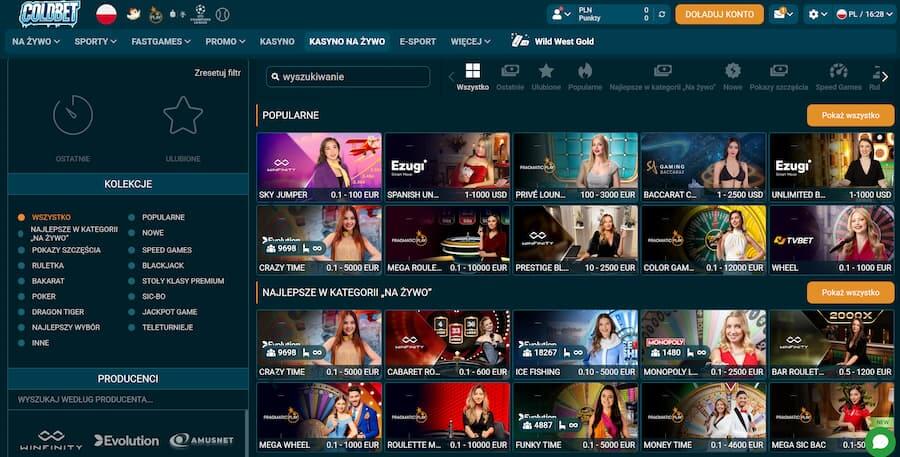
Task: Open the Wild West Gold promo
Action: 552,41
